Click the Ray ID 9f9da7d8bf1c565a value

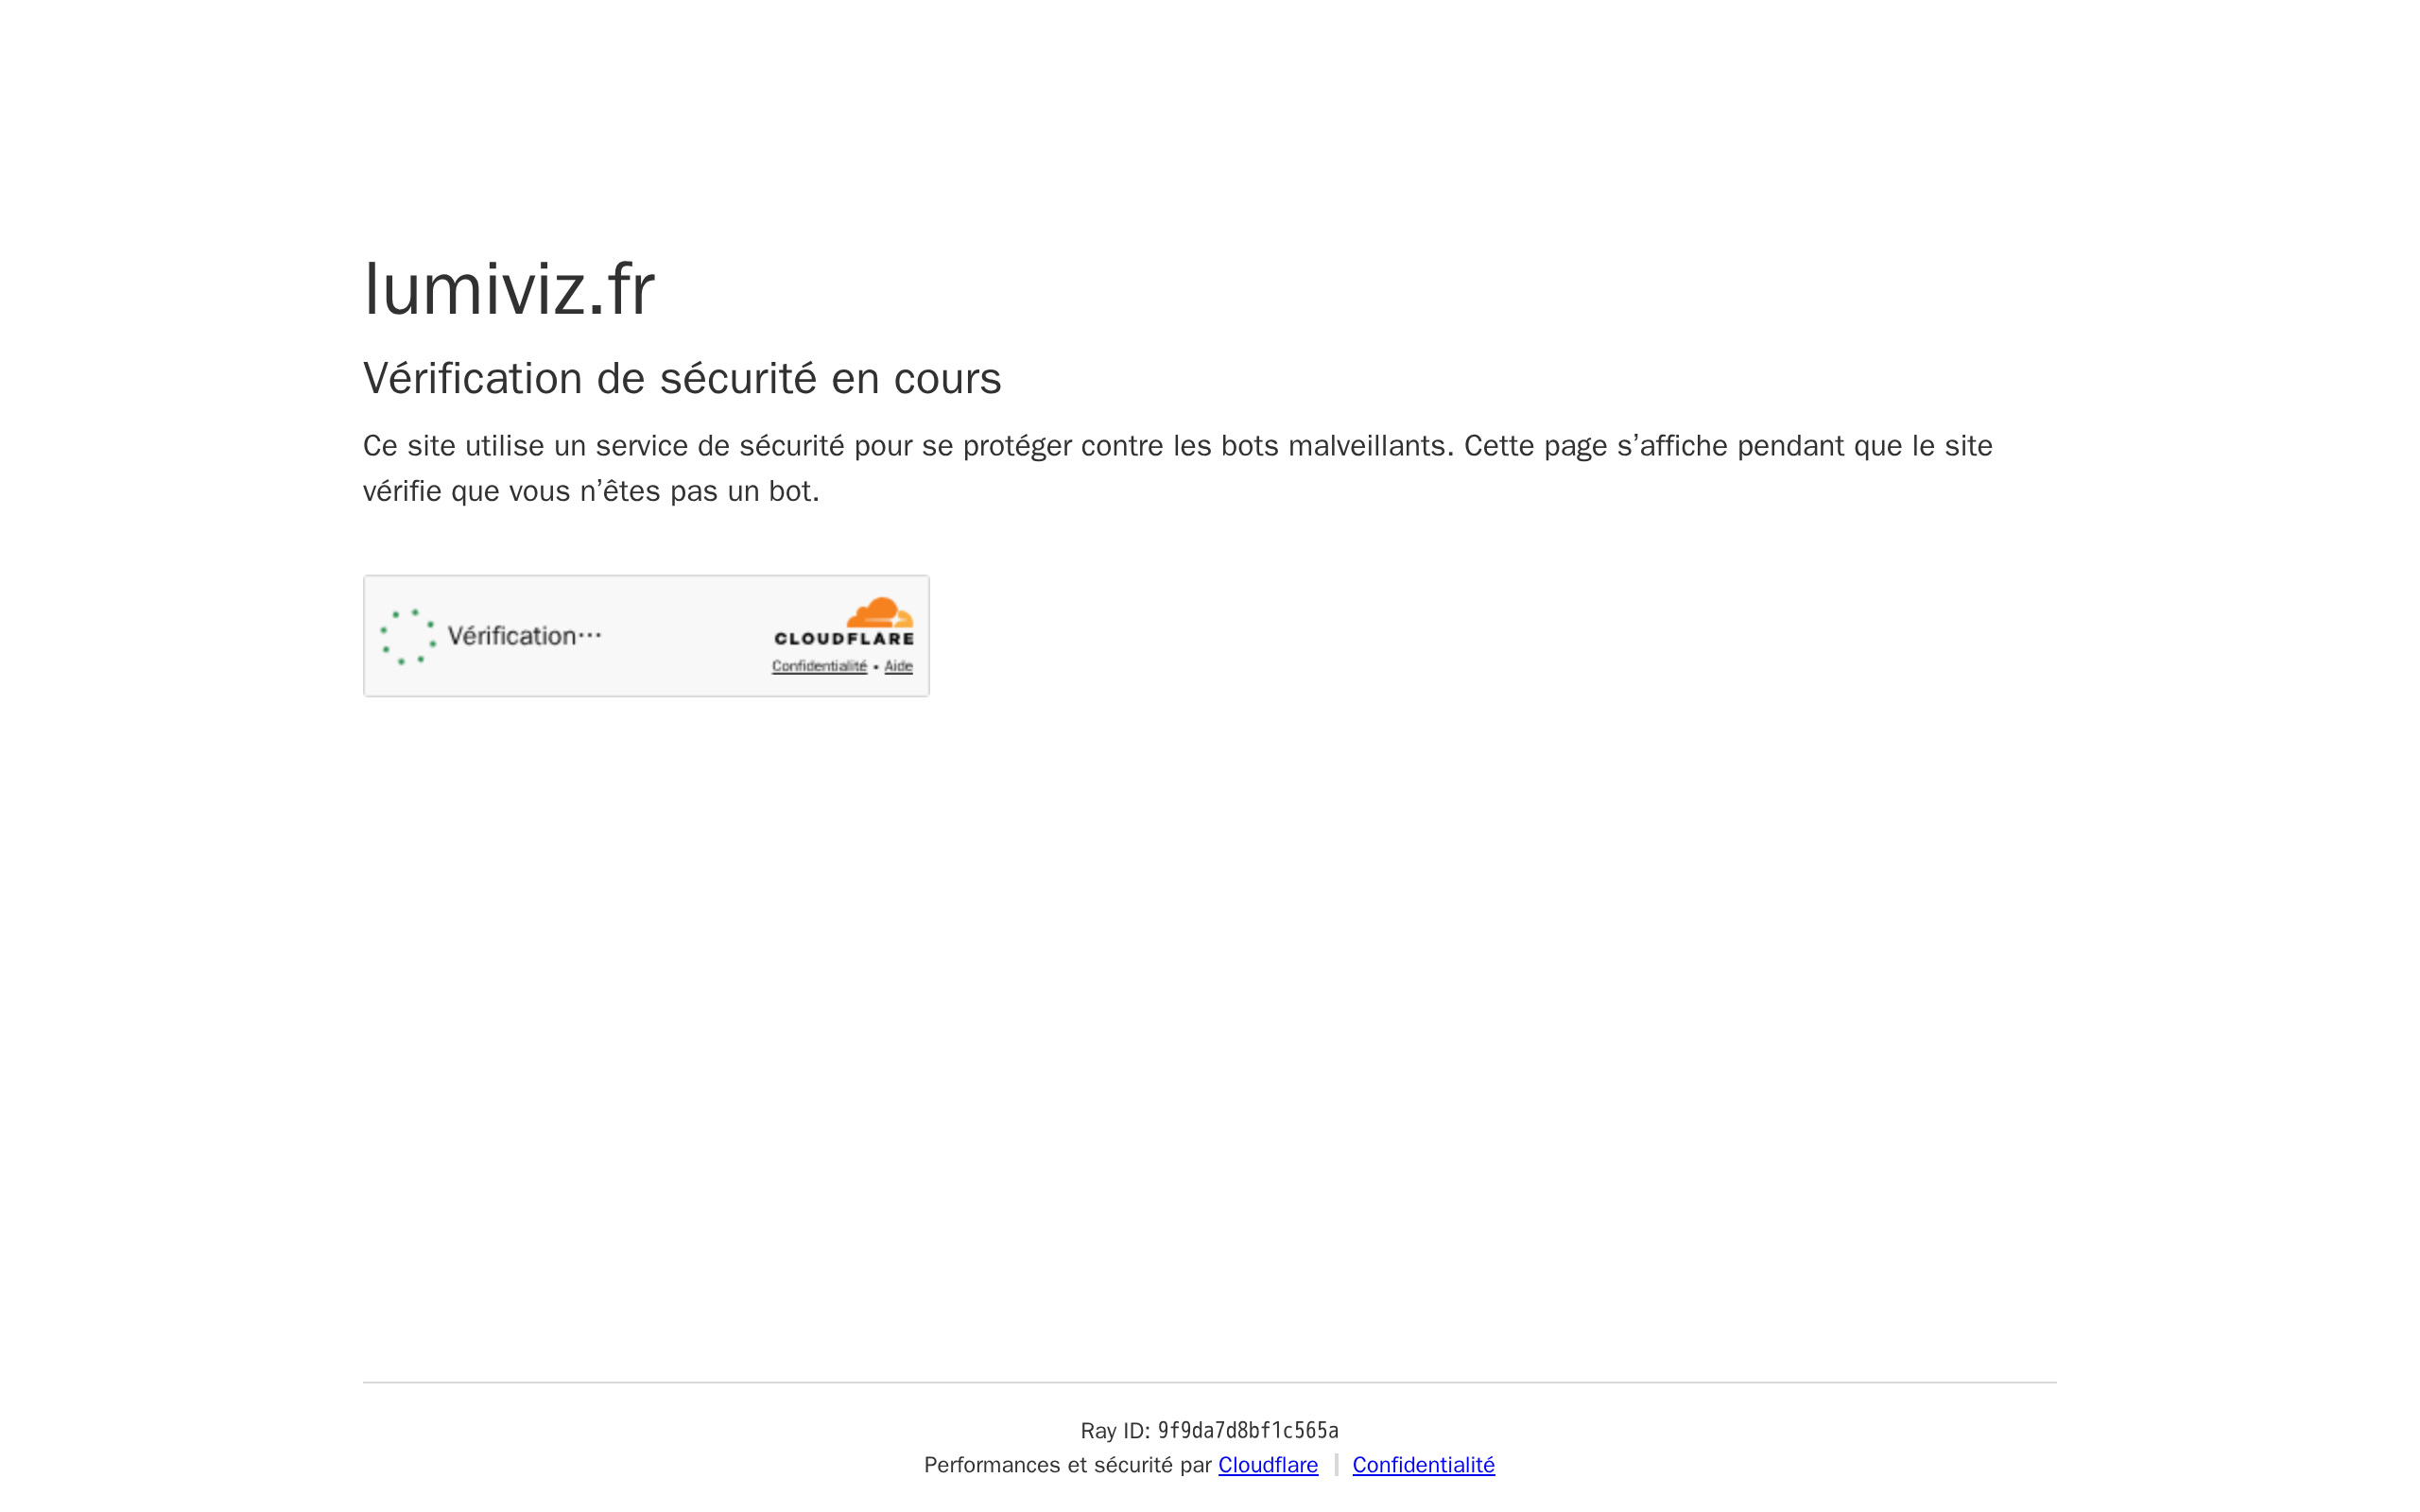click(x=1248, y=1430)
